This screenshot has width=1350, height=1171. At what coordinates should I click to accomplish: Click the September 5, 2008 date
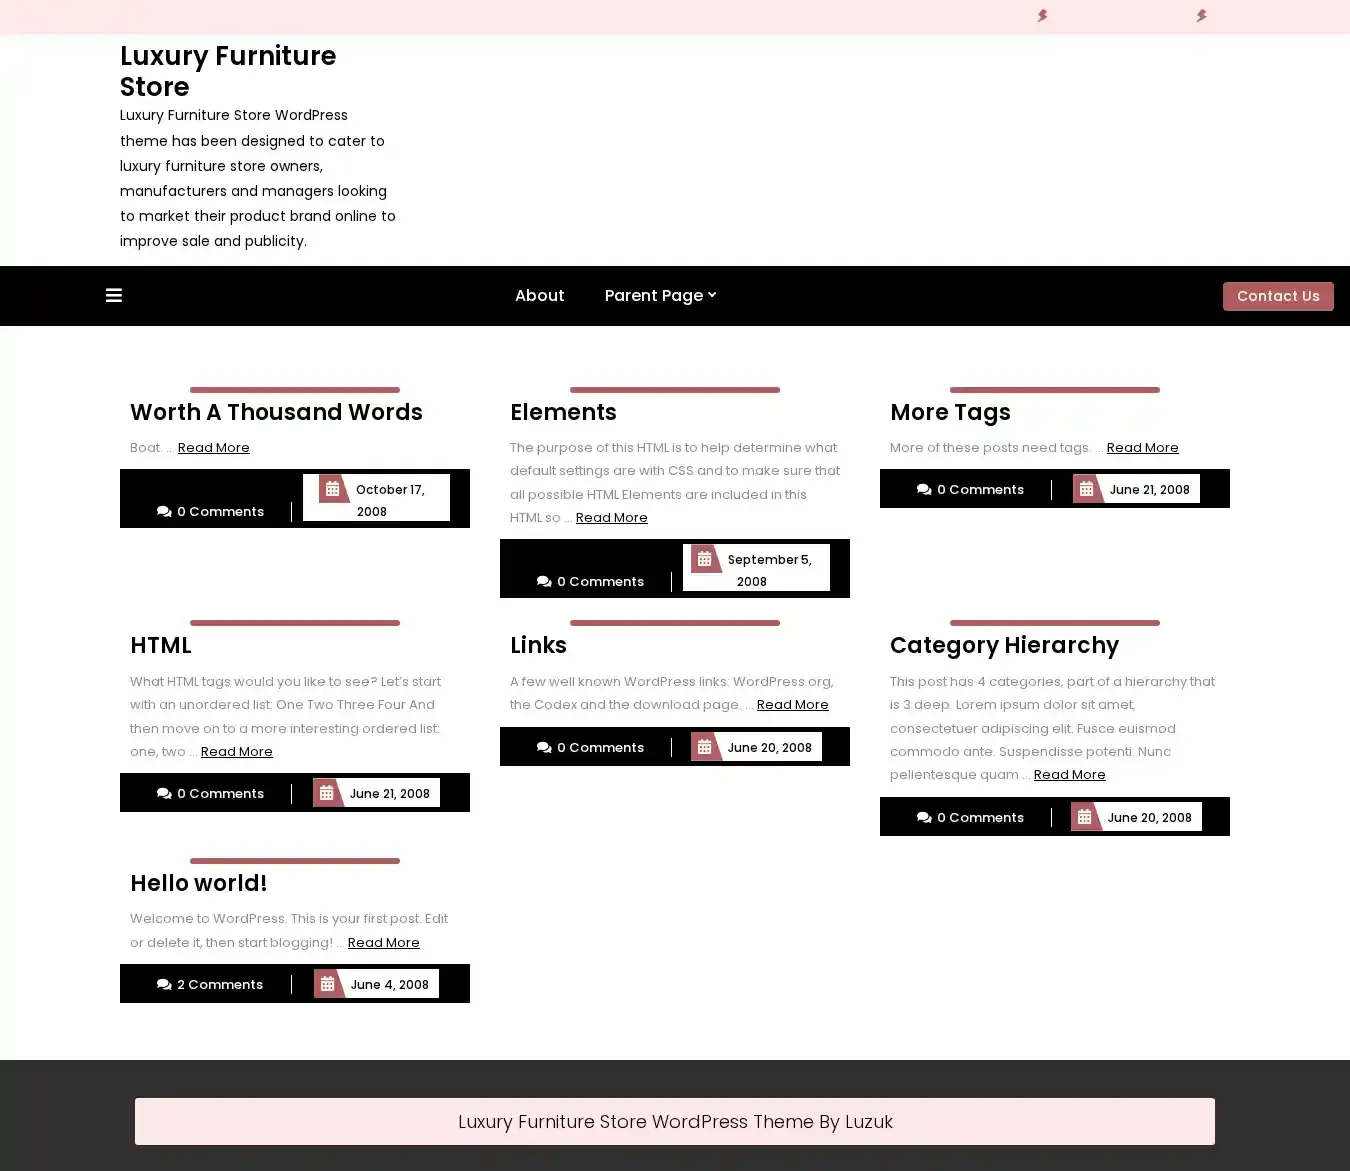tap(769, 570)
